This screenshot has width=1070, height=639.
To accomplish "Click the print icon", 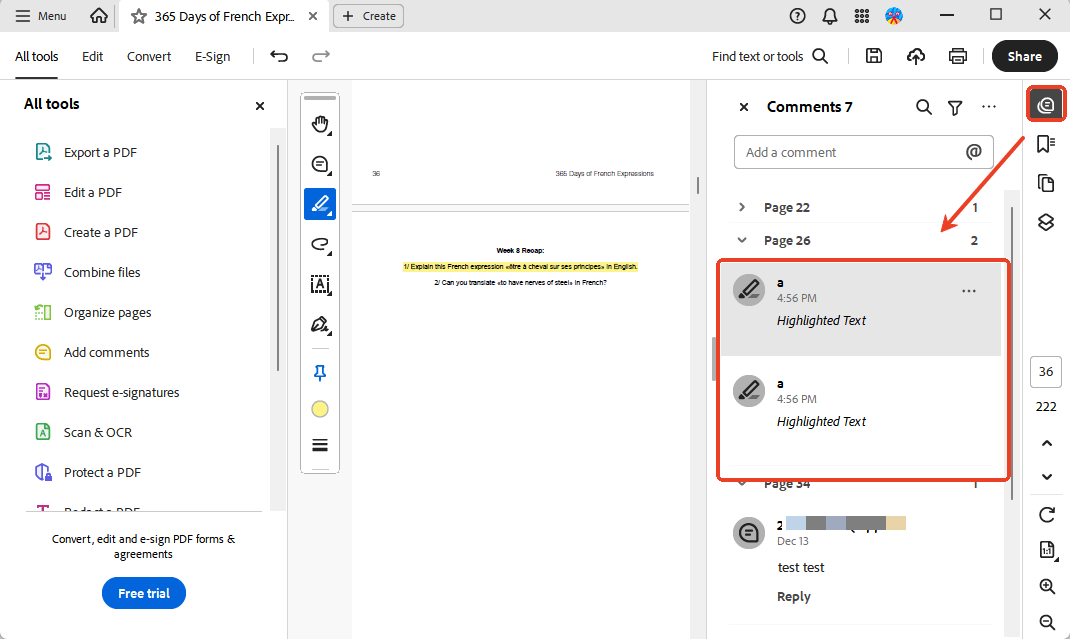I will [x=958, y=56].
